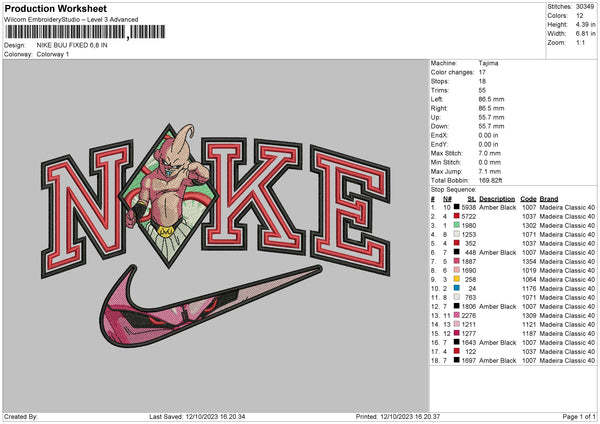Image resolution: width=600 pixels, height=424 pixels.
Task: Click the machine name Tajima
Action: [488, 63]
